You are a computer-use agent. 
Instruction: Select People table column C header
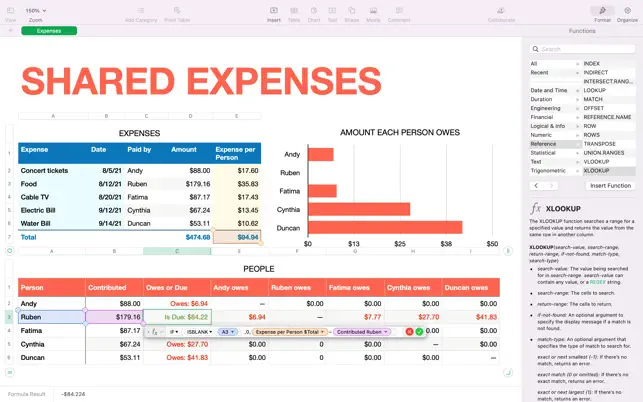[x=177, y=251]
